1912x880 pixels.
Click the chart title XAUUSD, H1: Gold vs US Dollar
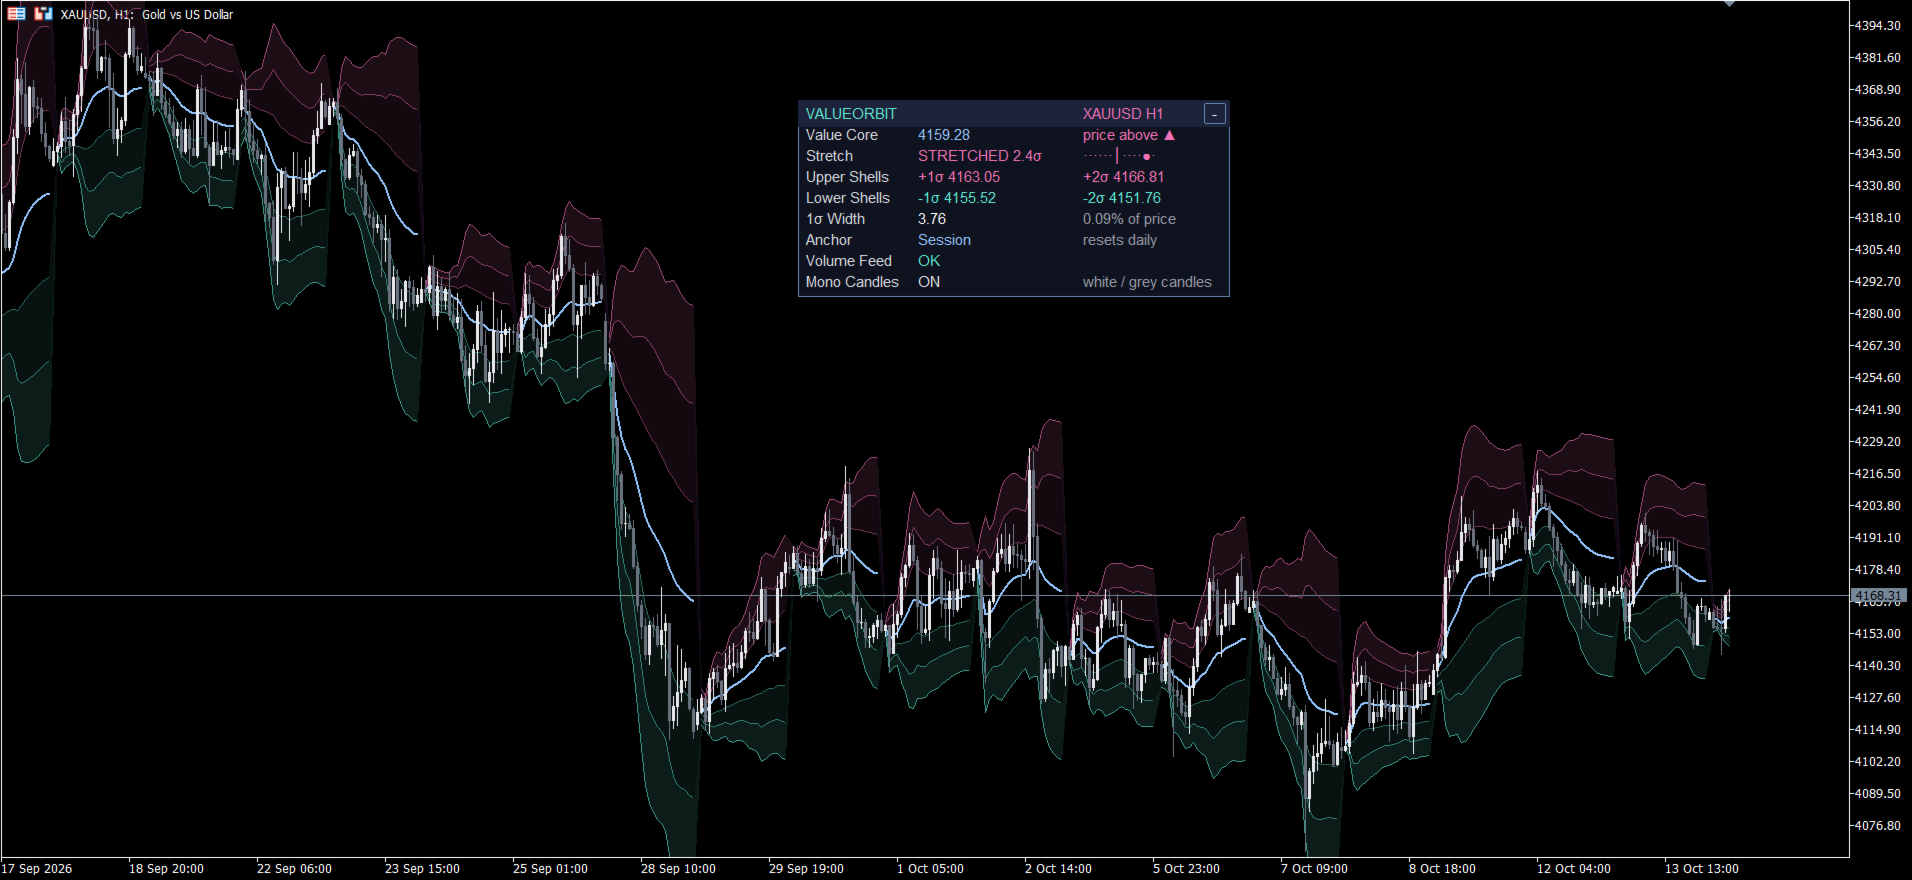point(147,14)
